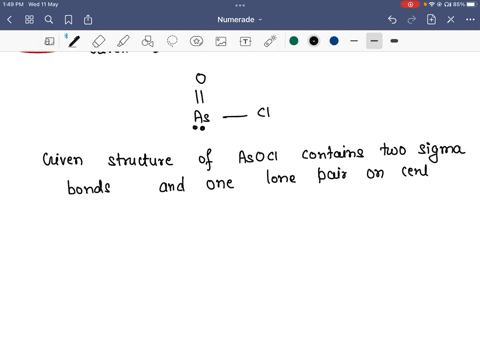Pick the black pen color
This screenshot has width=480, height=360.
[x=314, y=41]
